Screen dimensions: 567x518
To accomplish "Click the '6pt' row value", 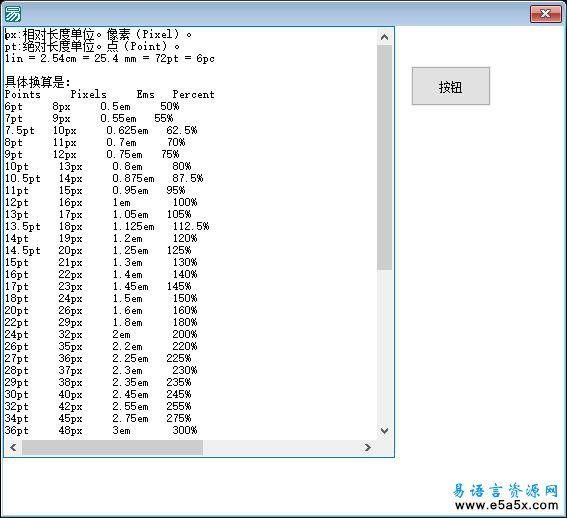I will point(14,106).
